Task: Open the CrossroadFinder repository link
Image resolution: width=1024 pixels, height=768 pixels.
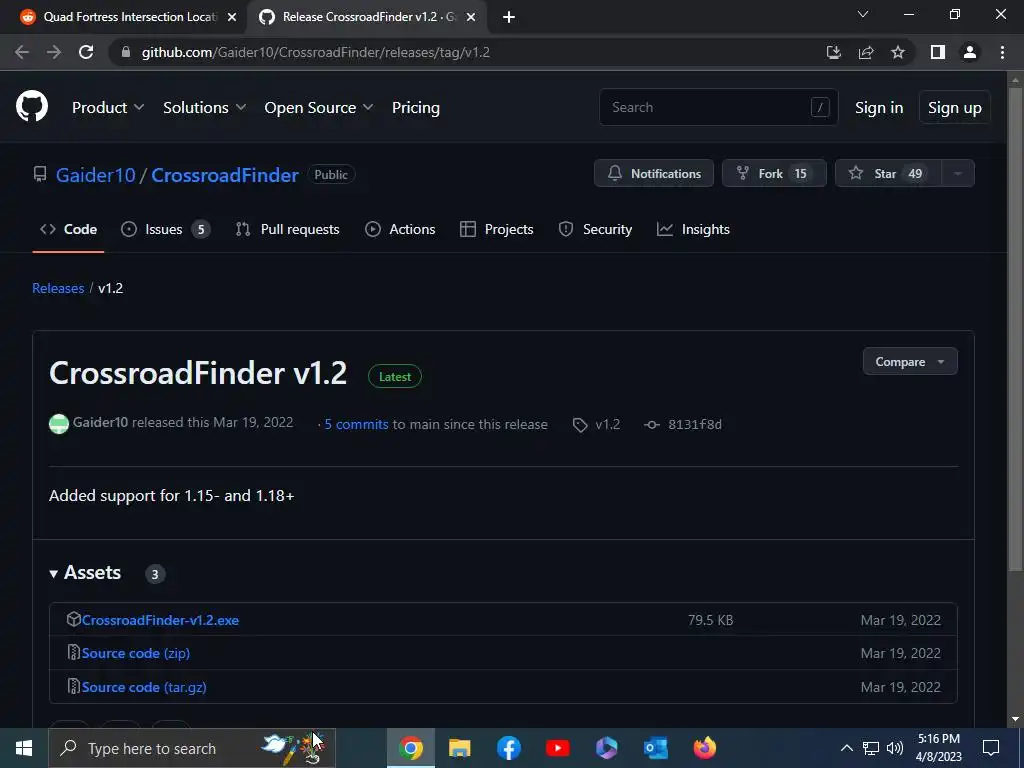Action: 225,175
